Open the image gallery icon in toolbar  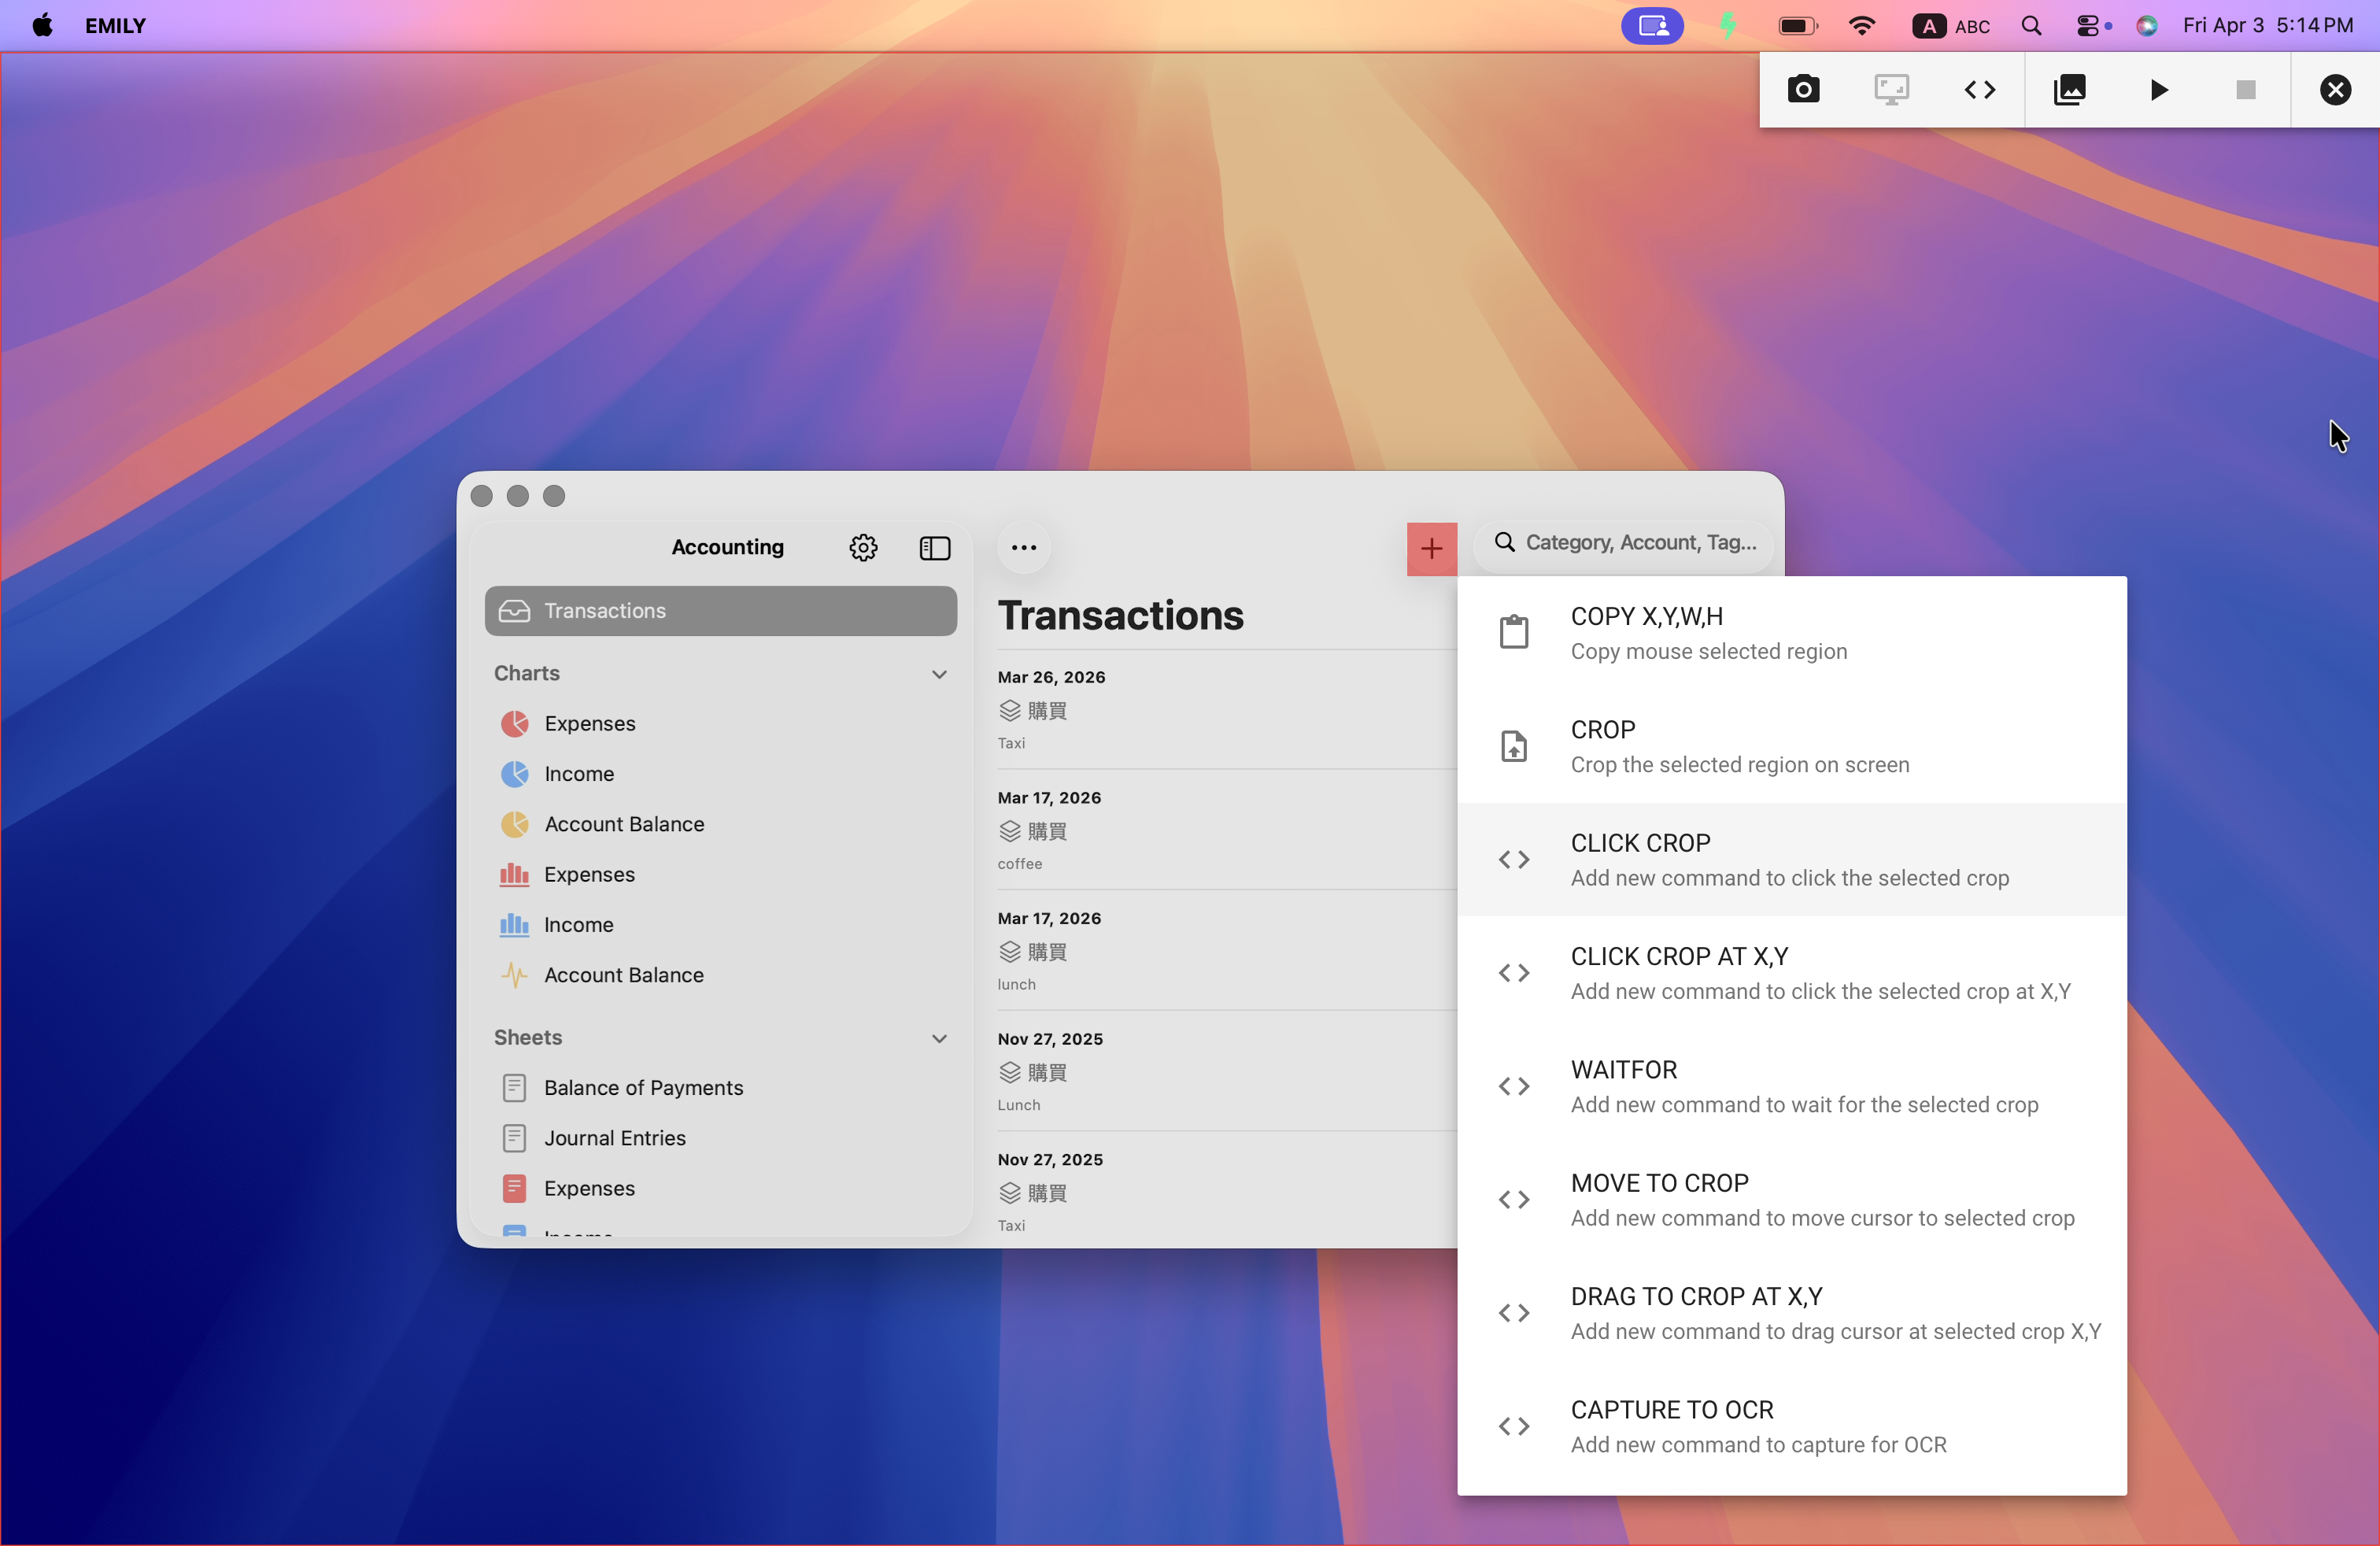2069,90
